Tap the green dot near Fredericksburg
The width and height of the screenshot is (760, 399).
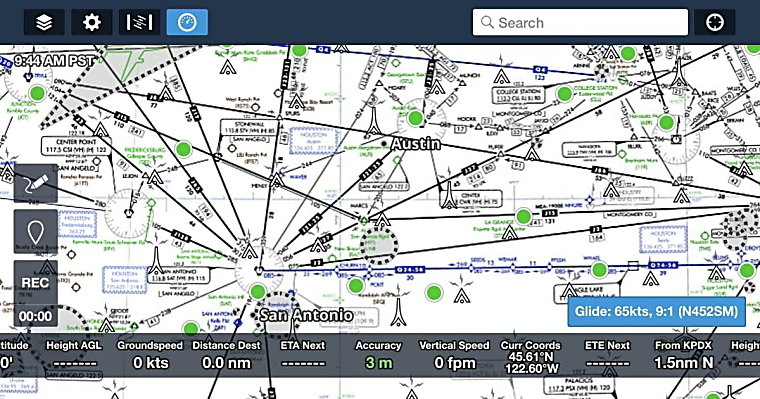(x=183, y=149)
